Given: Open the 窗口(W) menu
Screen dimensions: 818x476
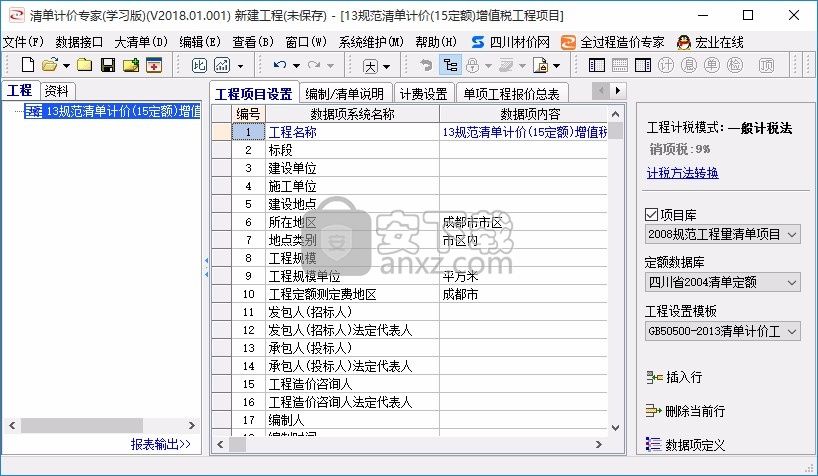Looking at the screenshot, I should coord(306,42).
